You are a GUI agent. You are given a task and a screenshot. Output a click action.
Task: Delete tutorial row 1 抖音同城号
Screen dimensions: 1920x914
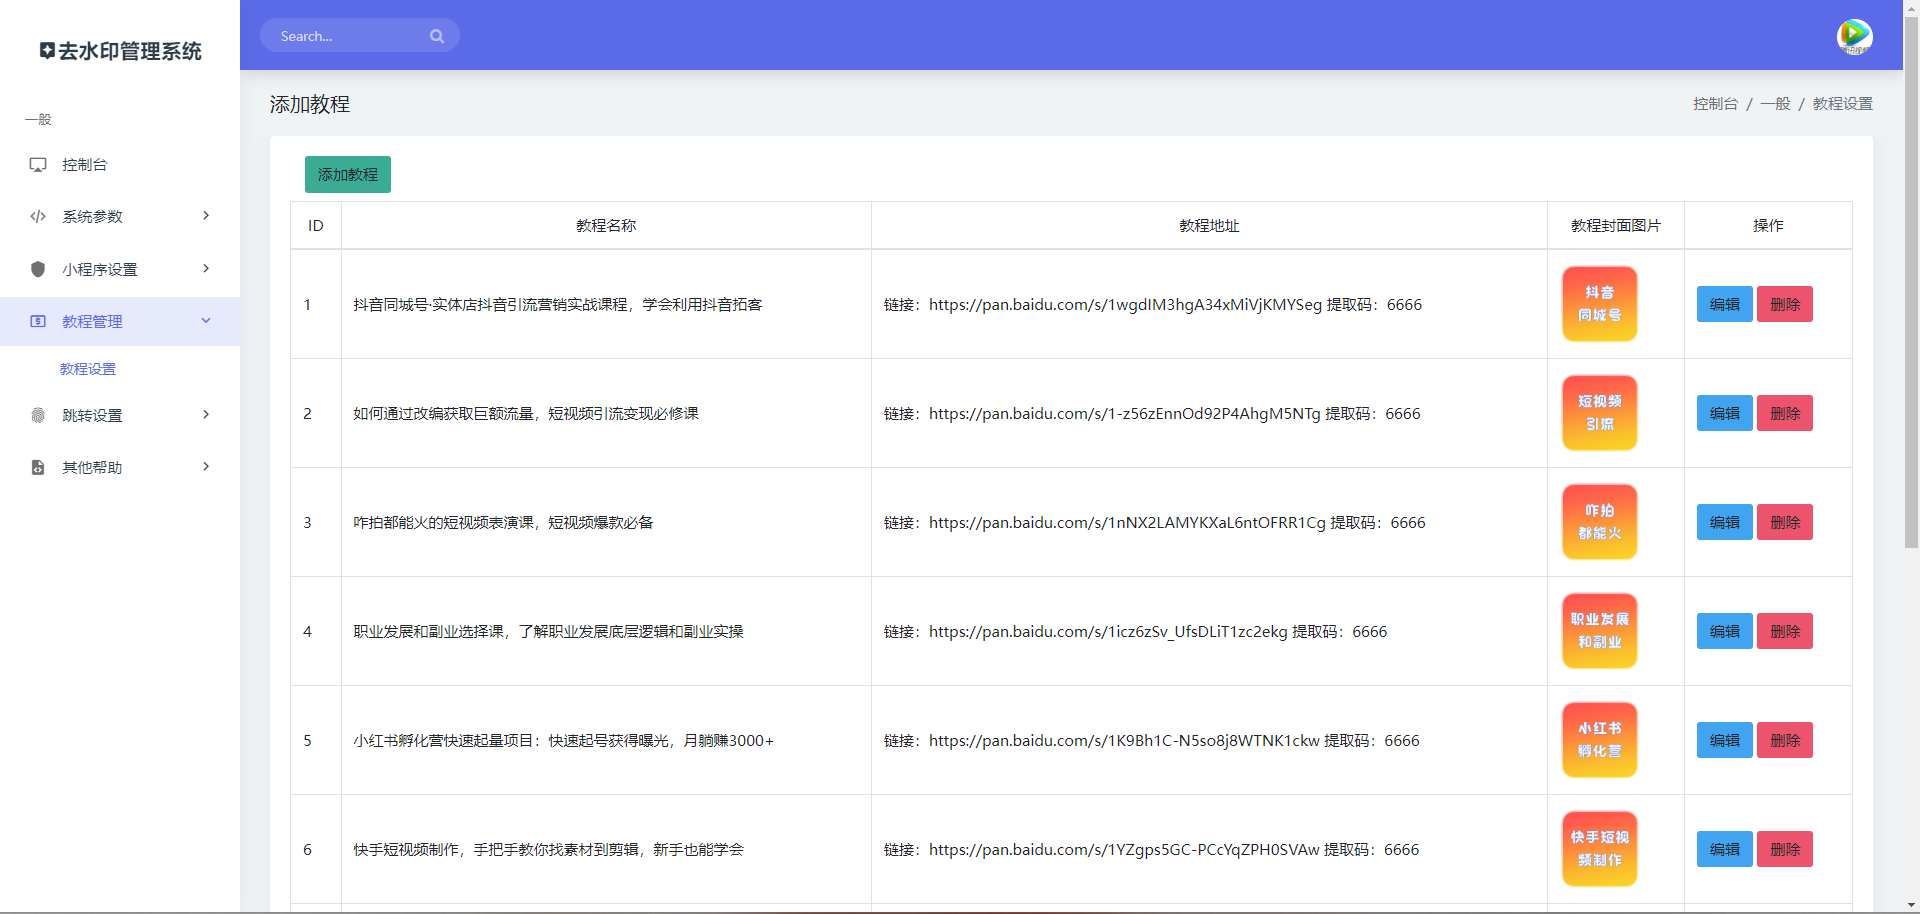[x=1785, y=304]
